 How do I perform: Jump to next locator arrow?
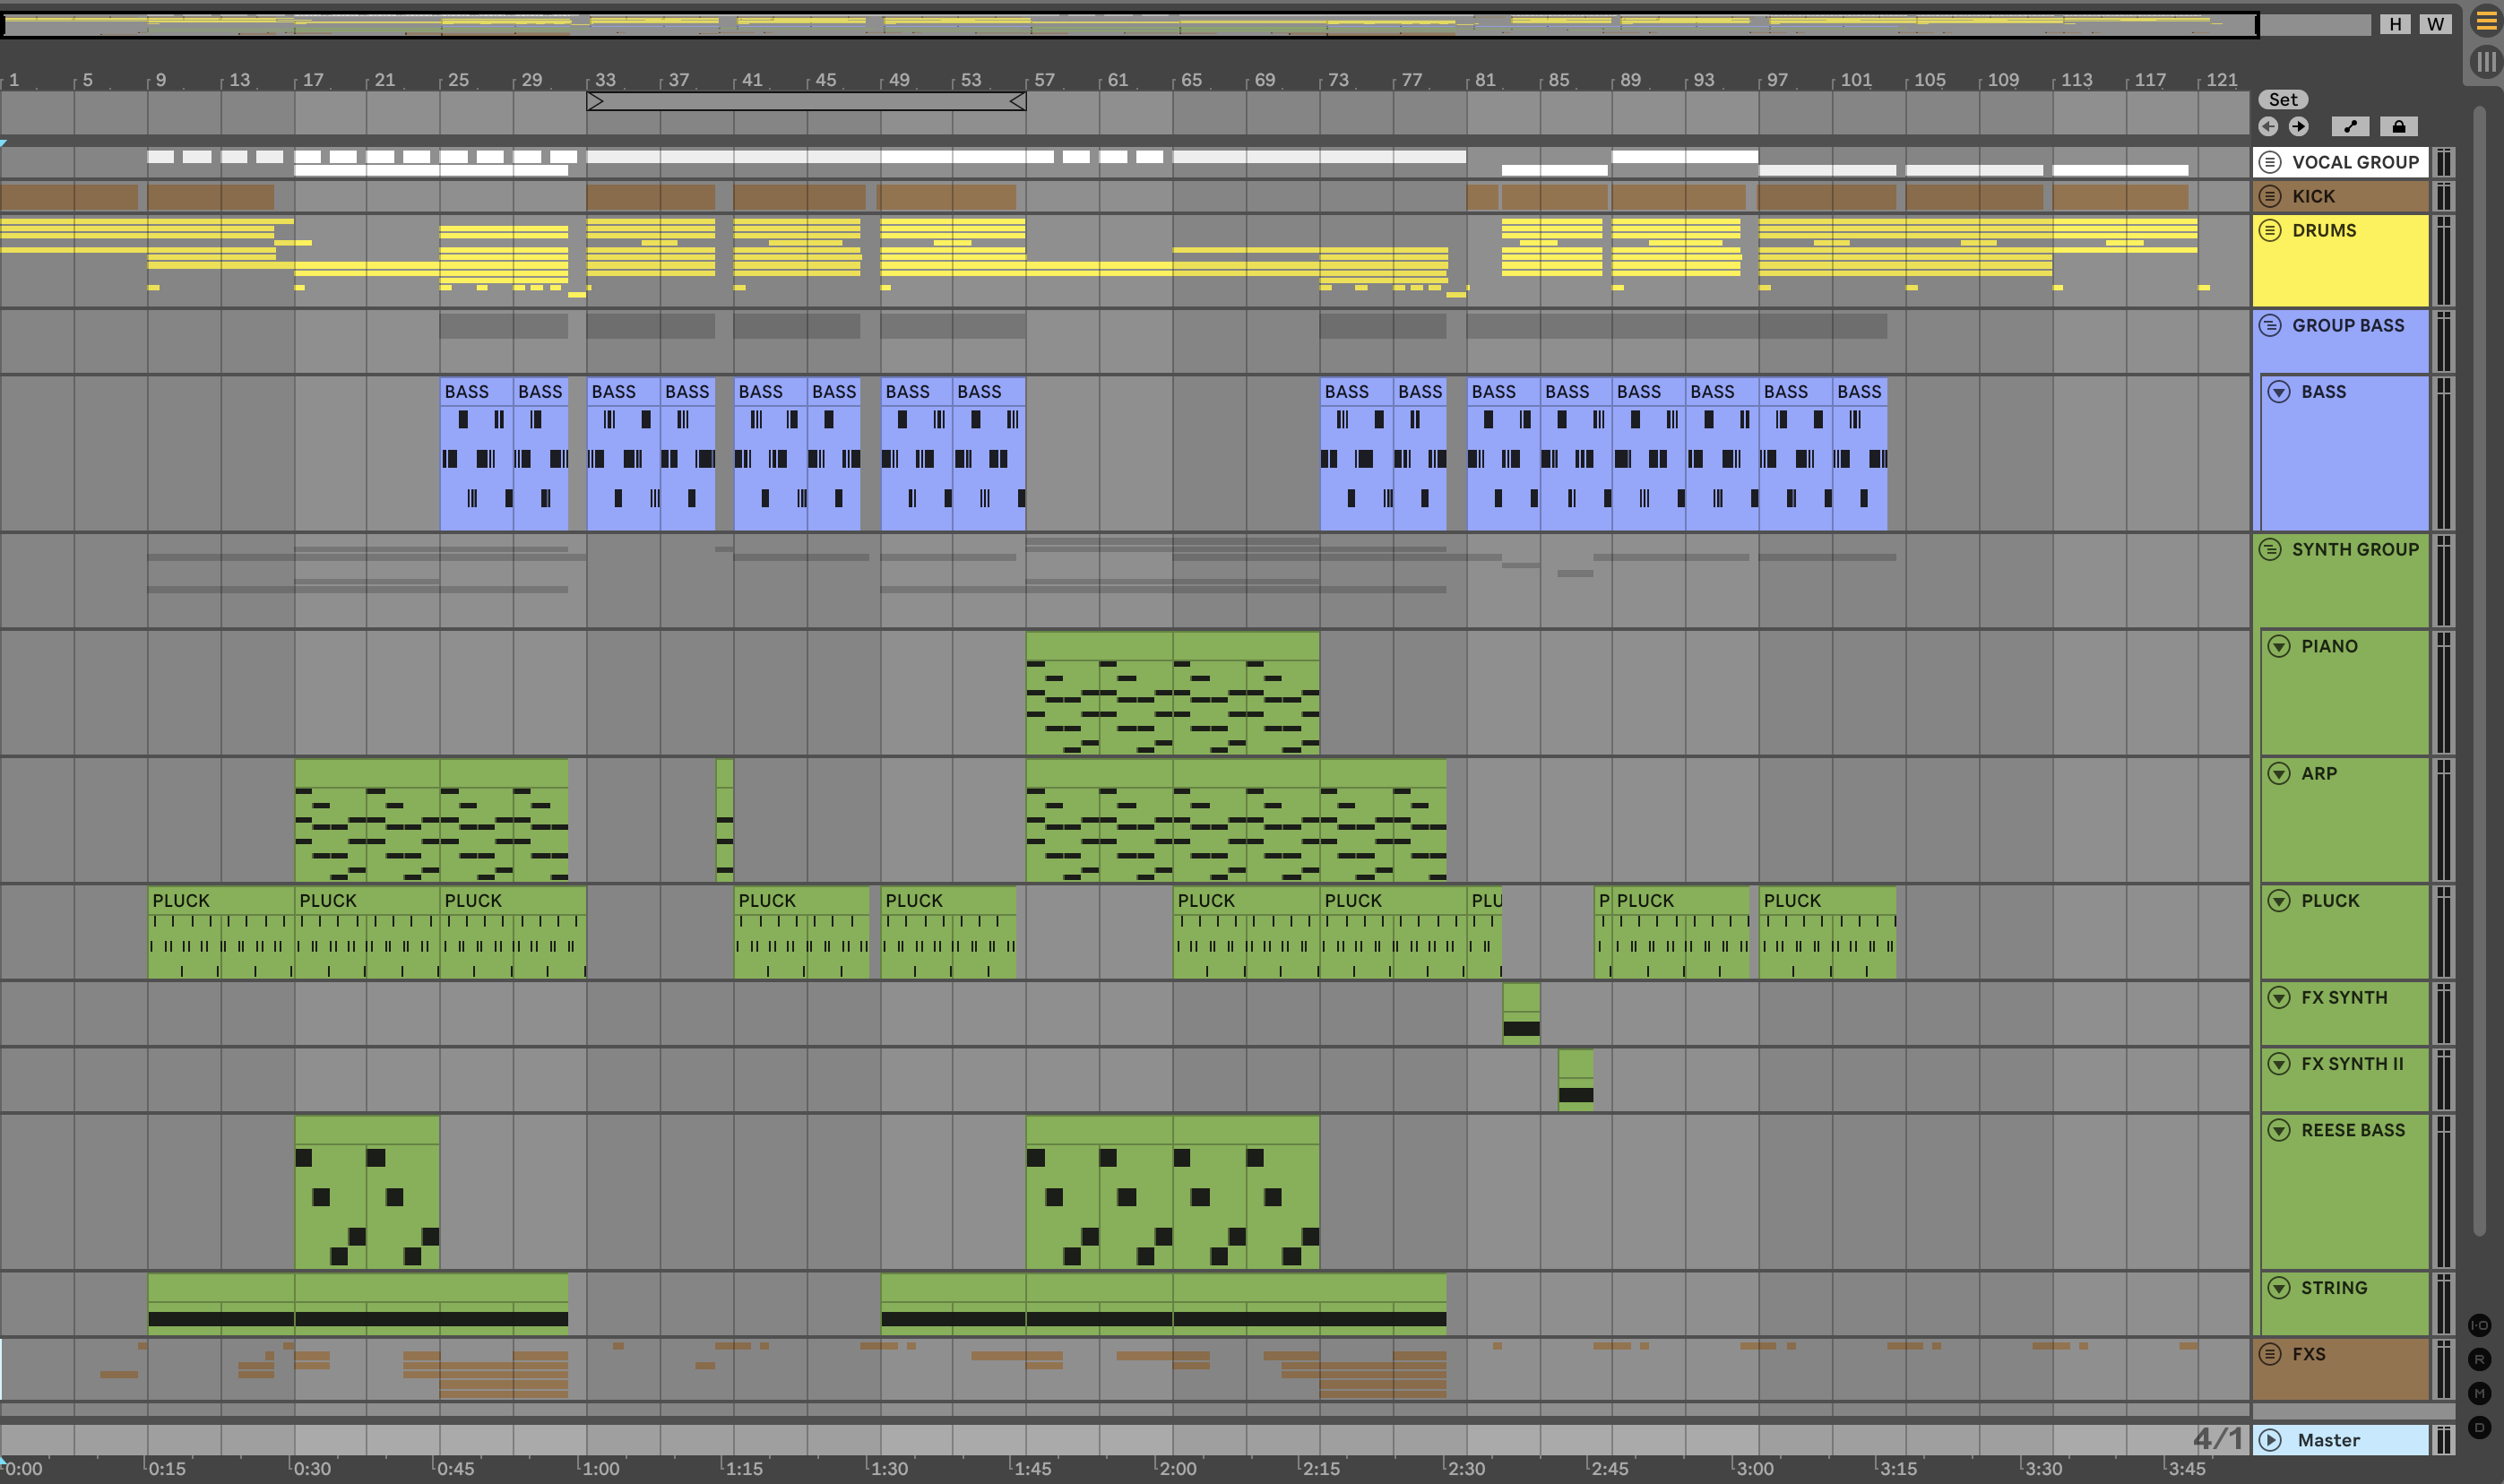pyautogui.click(x=2299, y=126)
